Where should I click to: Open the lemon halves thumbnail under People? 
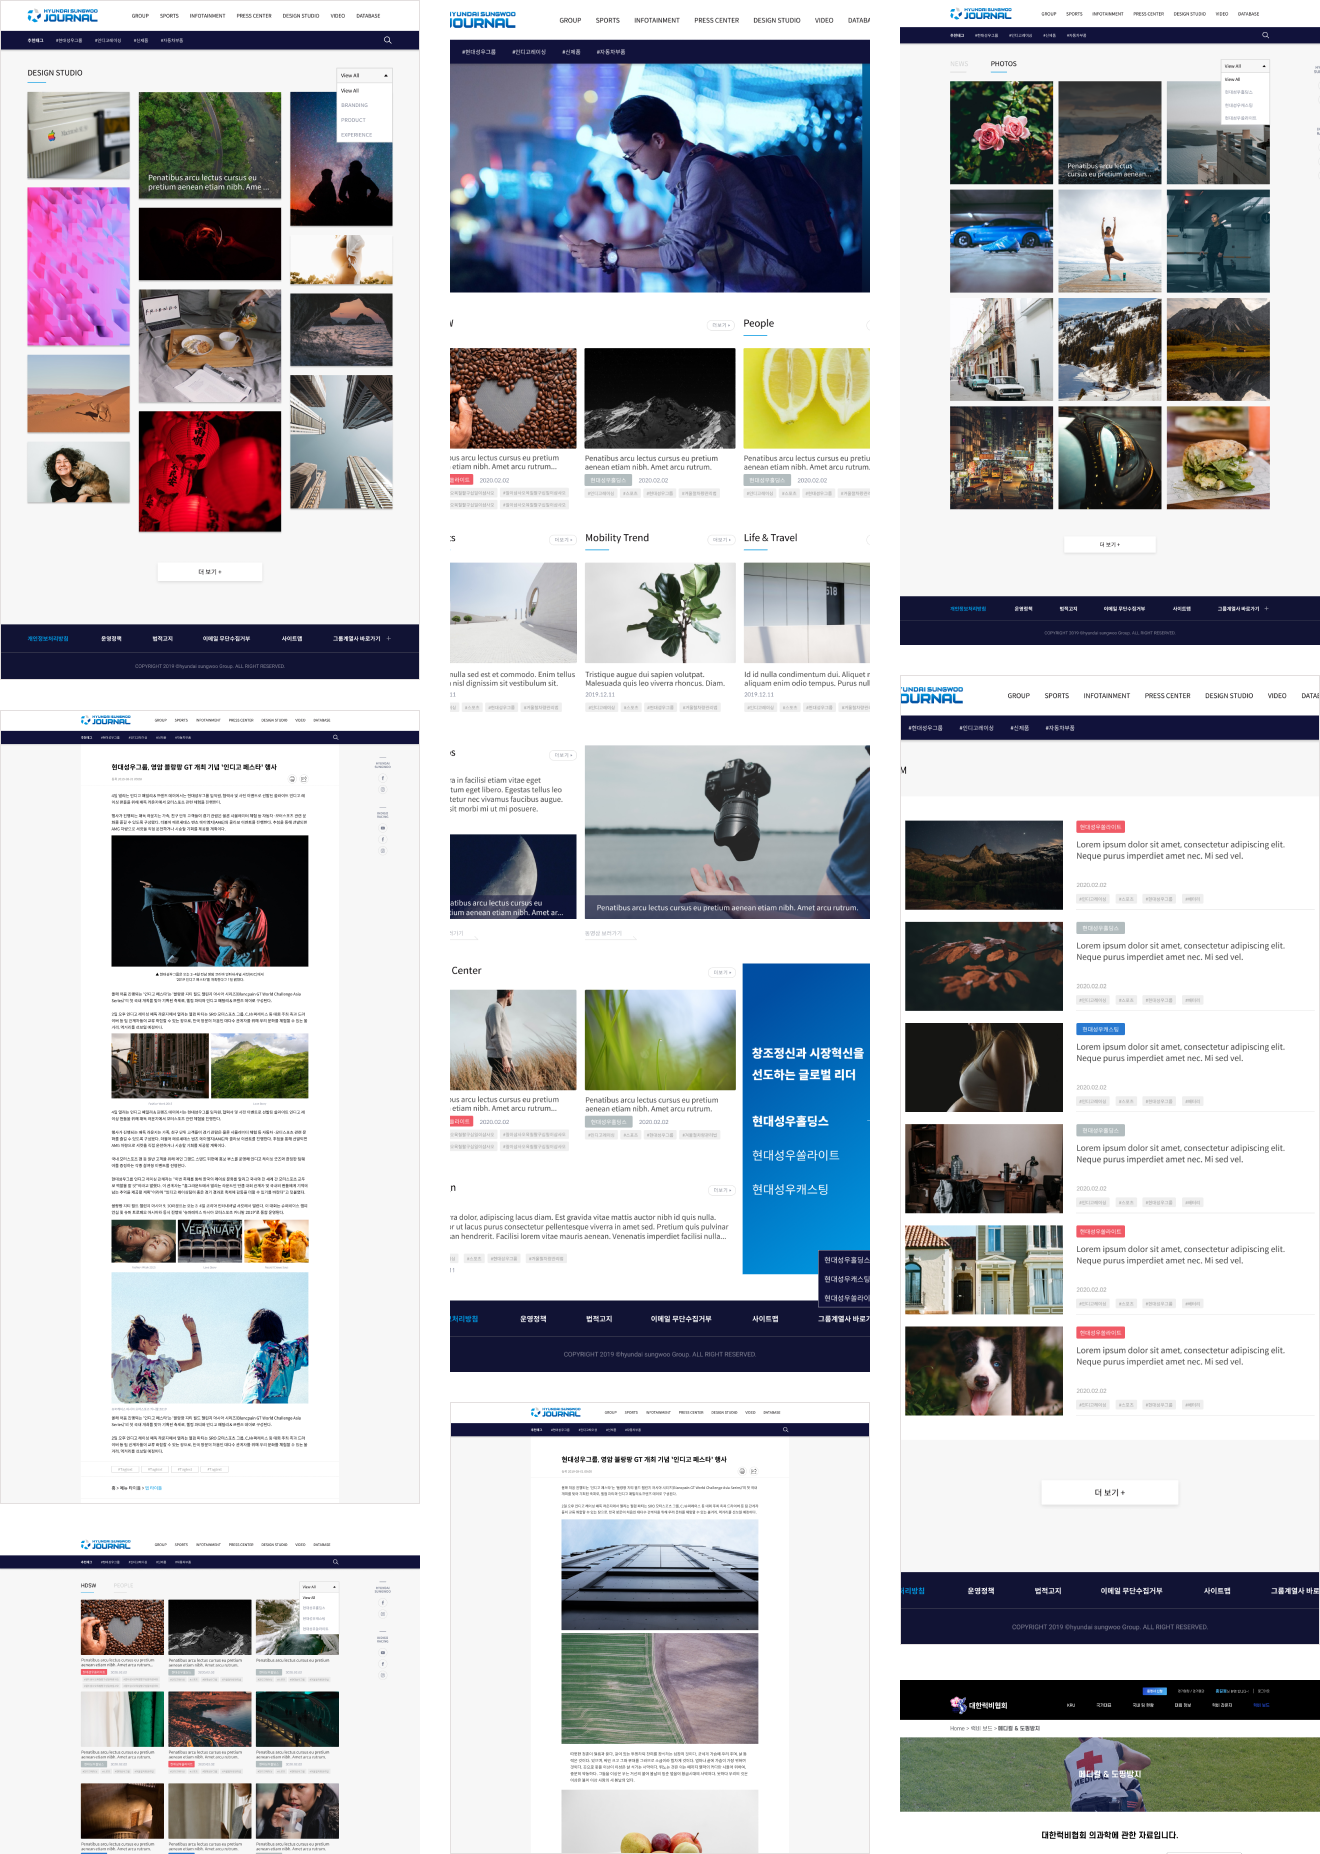806,398
